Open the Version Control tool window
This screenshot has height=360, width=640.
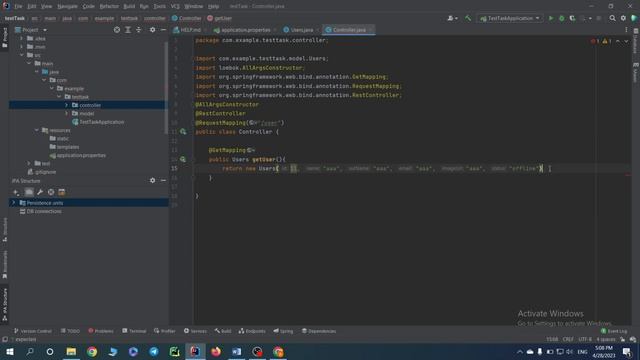coord(33,331)
